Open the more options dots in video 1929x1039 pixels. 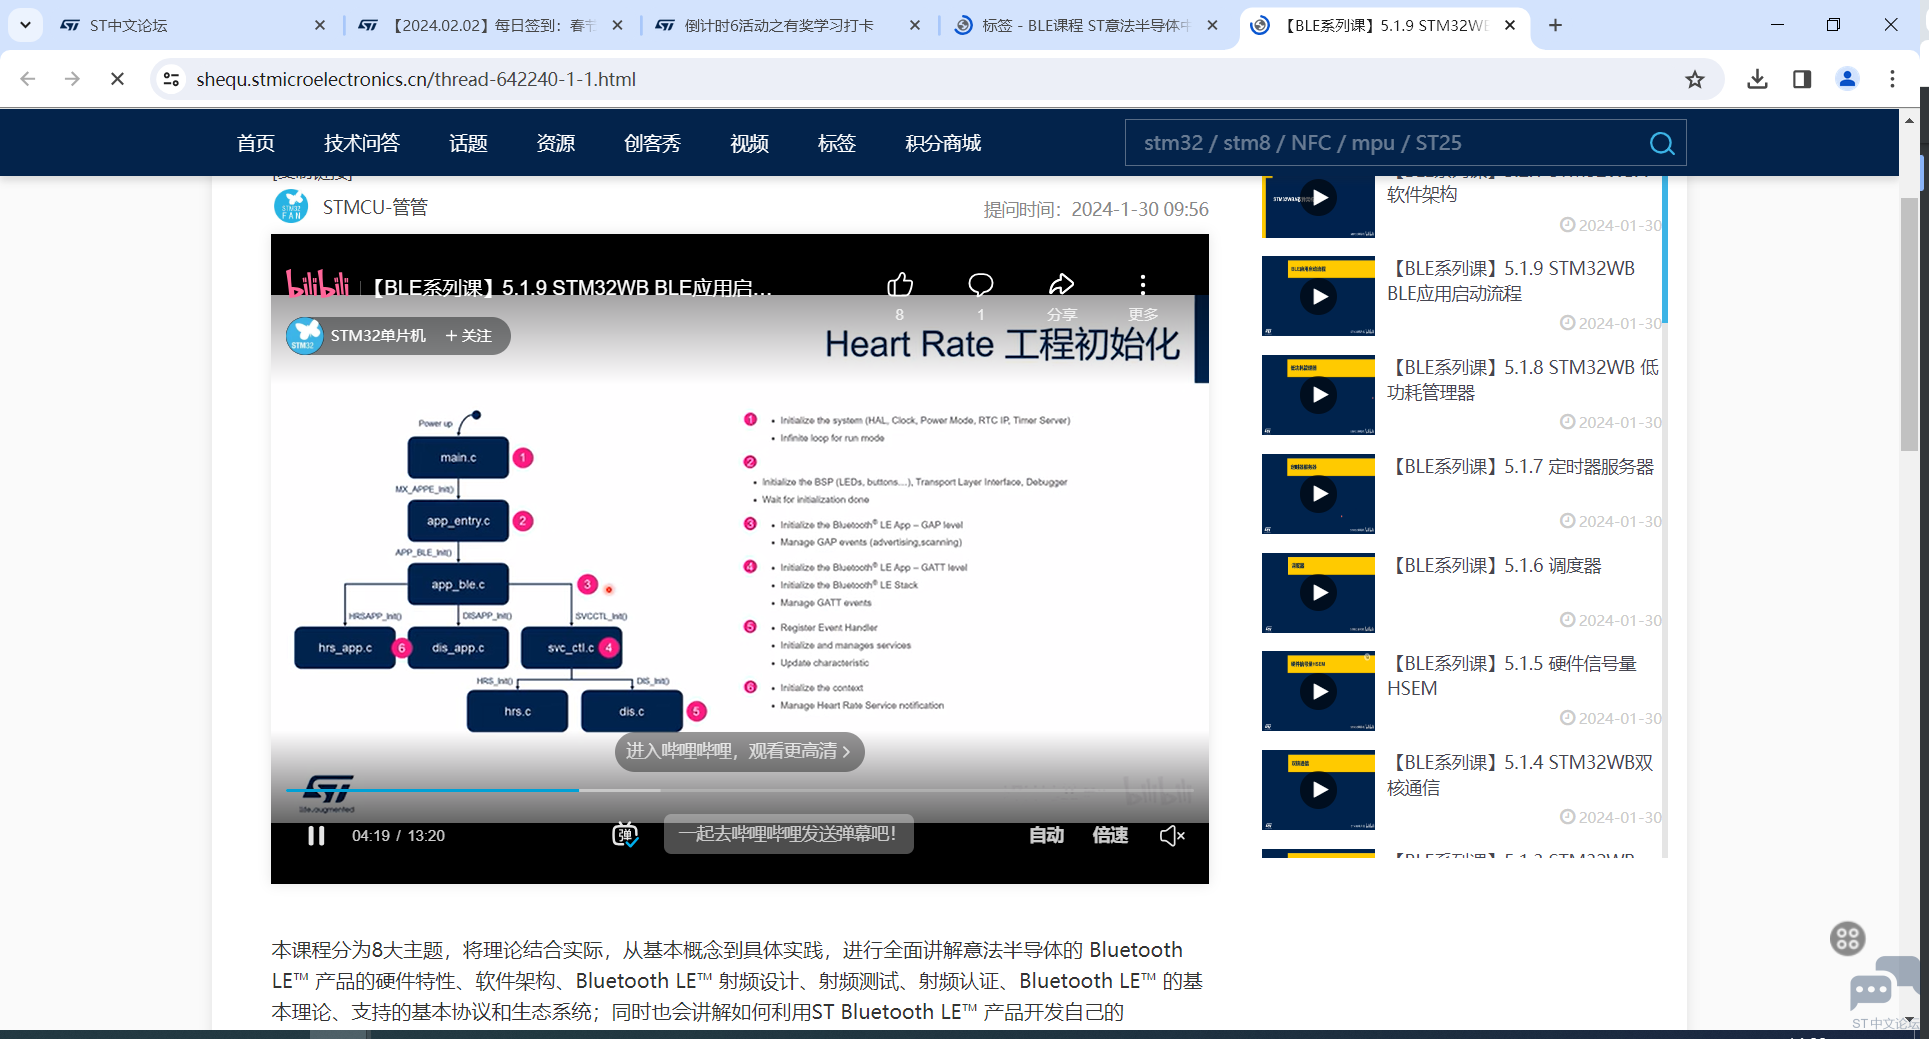point(1142,286)
